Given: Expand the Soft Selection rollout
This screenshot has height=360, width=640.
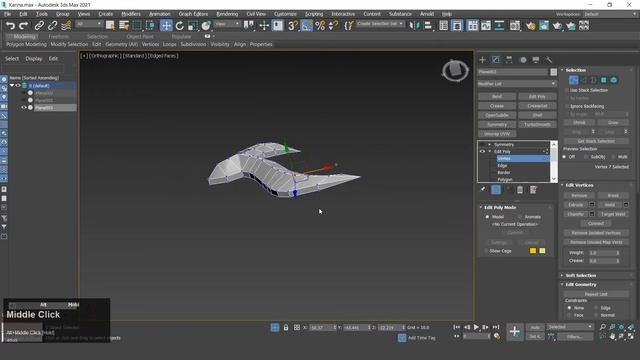Looking at the screenshot, I should click(562, 276).
